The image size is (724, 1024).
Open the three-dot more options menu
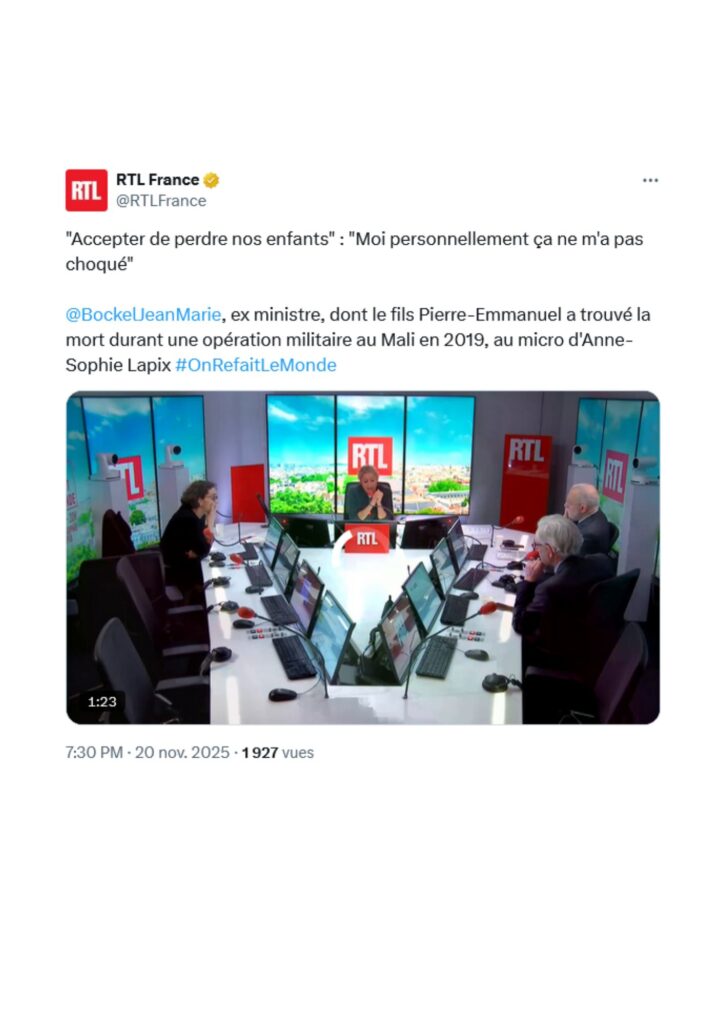point(650,180)
